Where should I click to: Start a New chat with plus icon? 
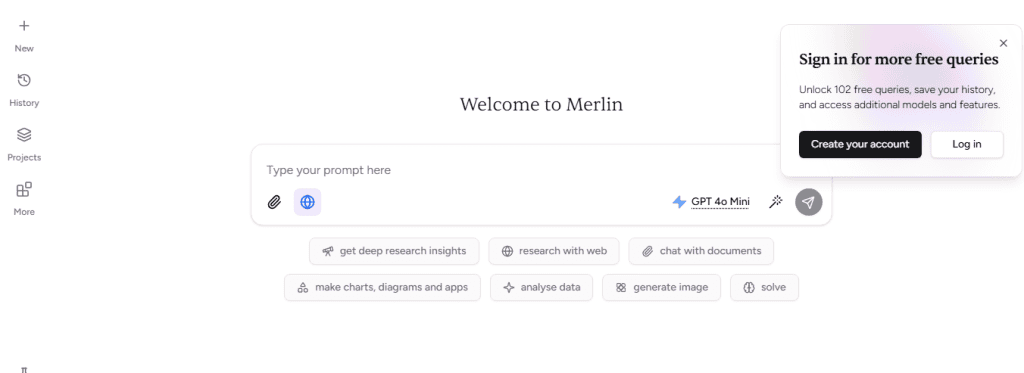(24, 35)
